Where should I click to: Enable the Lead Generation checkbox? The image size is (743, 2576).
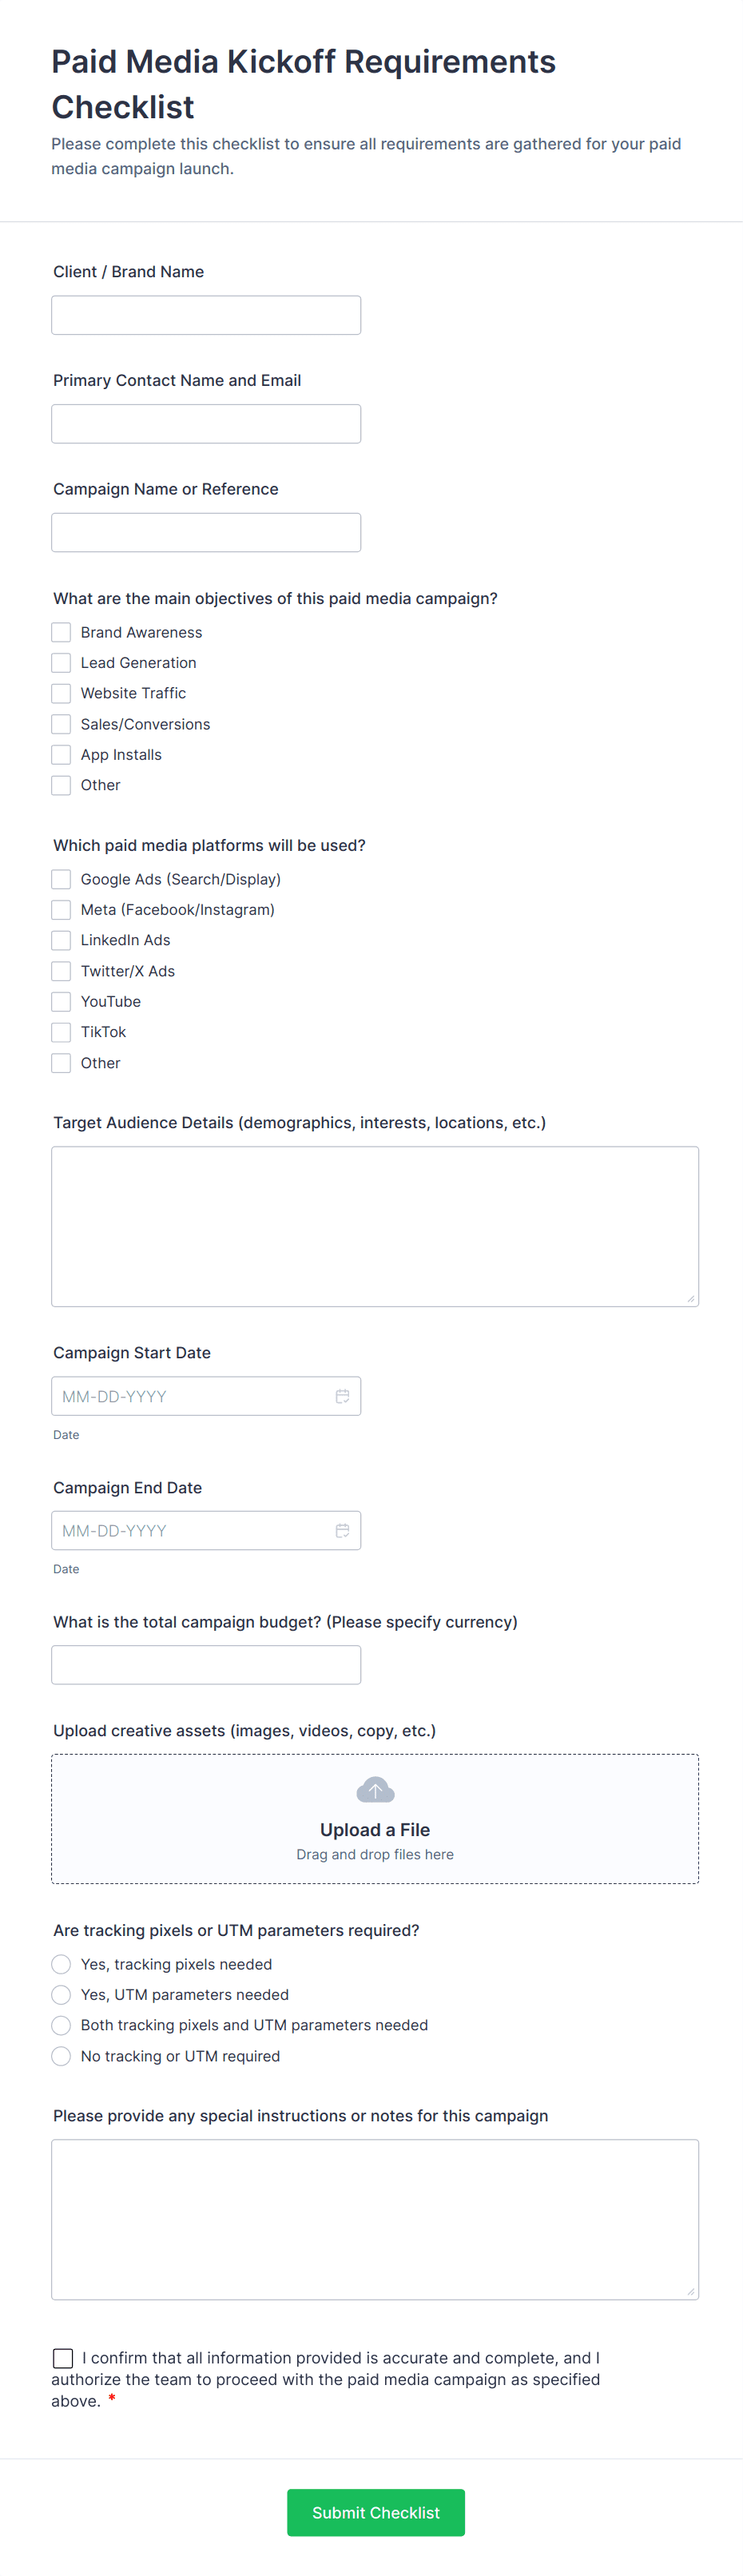pos(61,662)
